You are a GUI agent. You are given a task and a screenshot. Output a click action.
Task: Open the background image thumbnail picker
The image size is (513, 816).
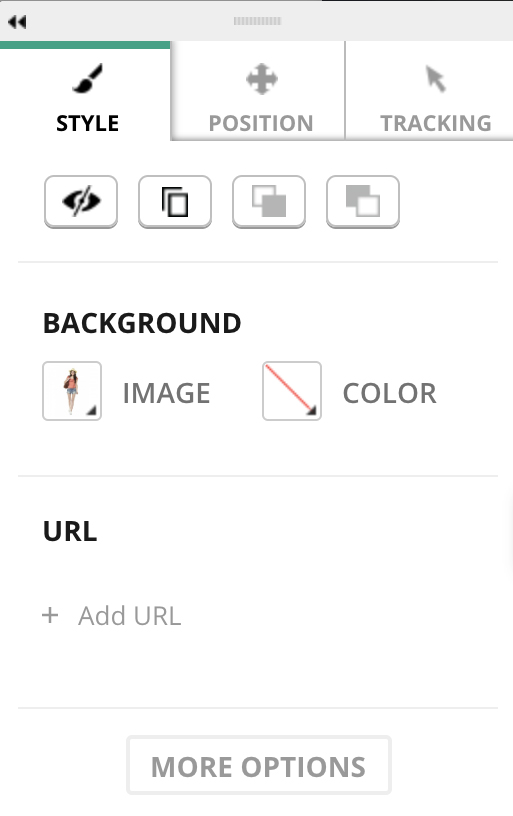(72, 391)
